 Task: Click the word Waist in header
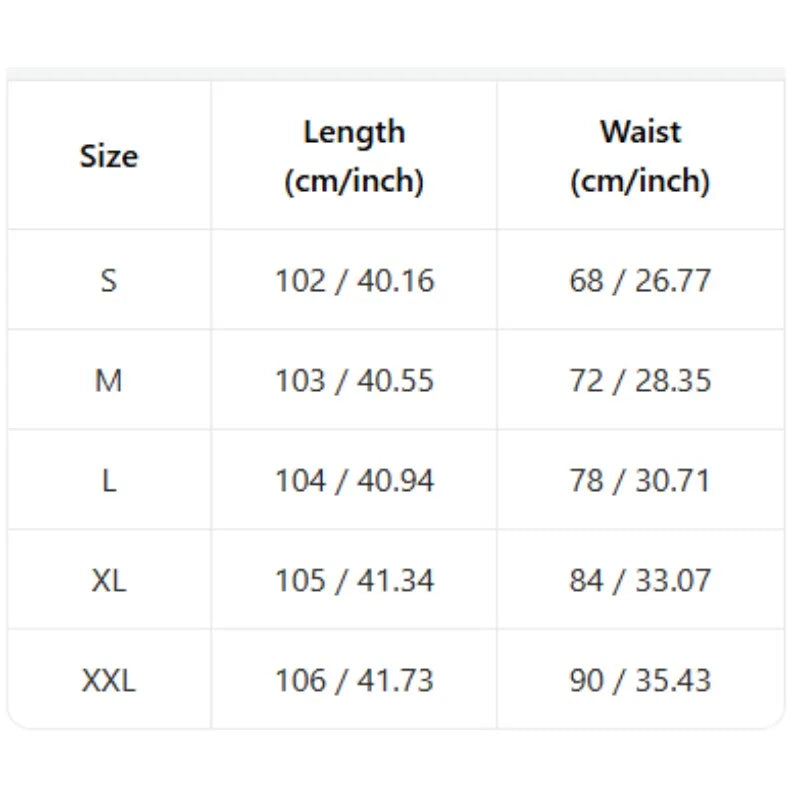coord(641,132)
